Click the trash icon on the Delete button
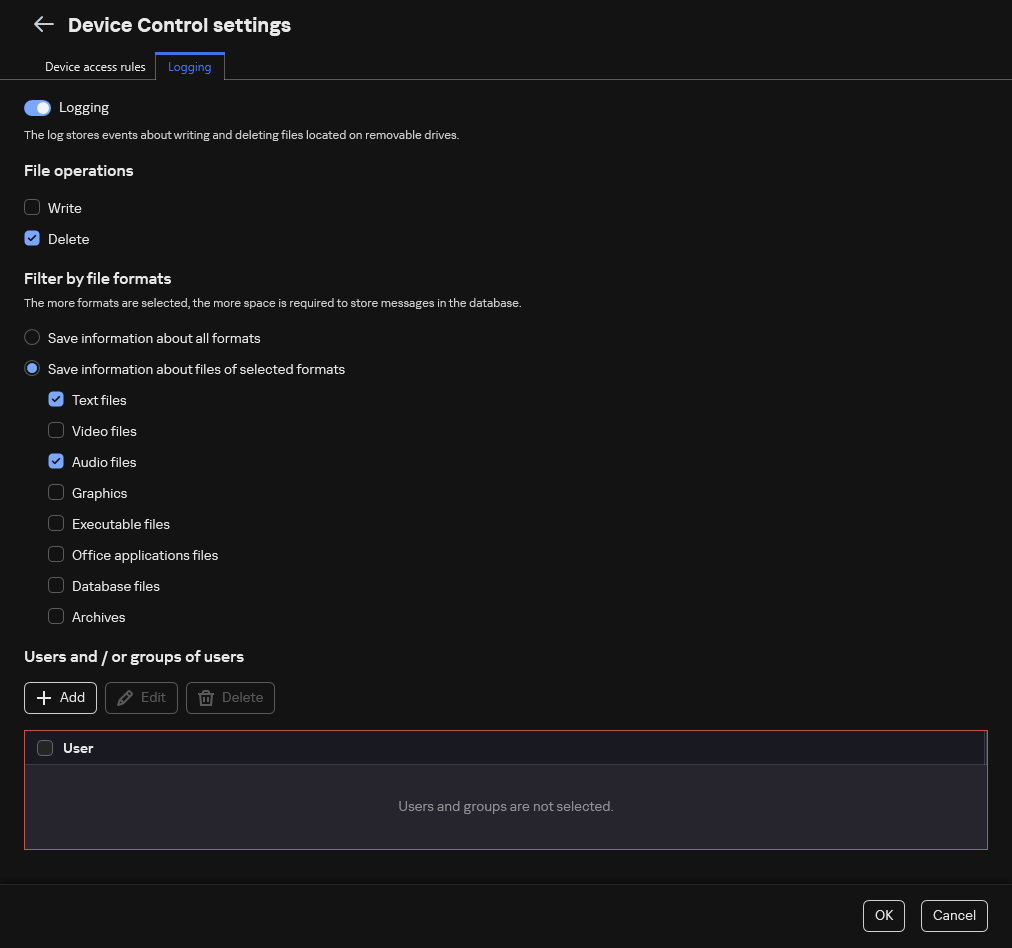 pyautogui.click(x=207, y=697)
